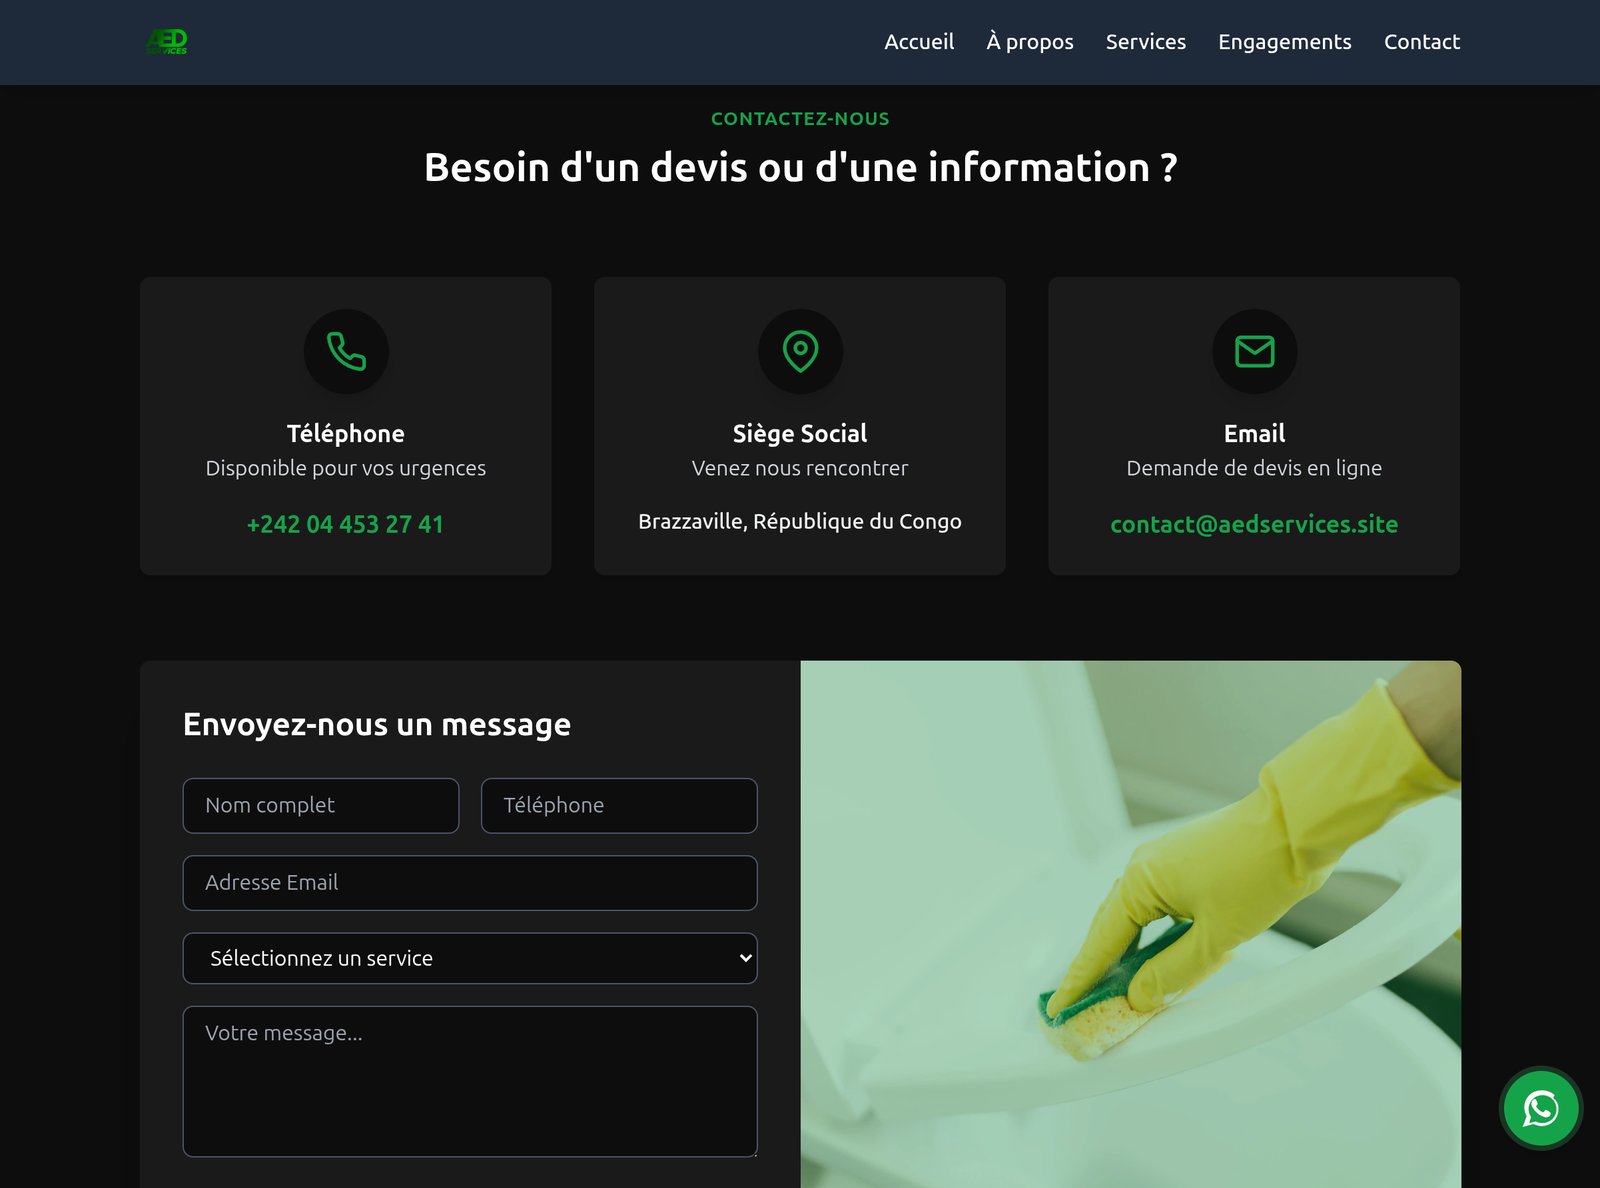Open Engagements in the navbar
Image resolution: width=1600 pixels, height=1188 pixels.
click(1285, 42)
